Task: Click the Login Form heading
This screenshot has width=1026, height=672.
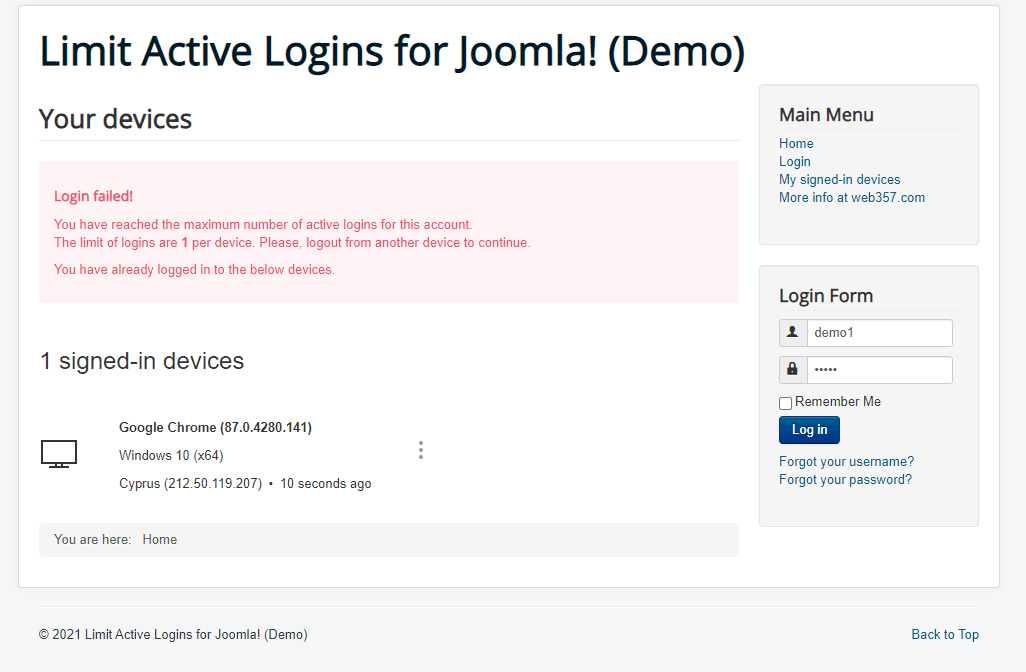Action: pyautogui.click(x=826, y=296)
